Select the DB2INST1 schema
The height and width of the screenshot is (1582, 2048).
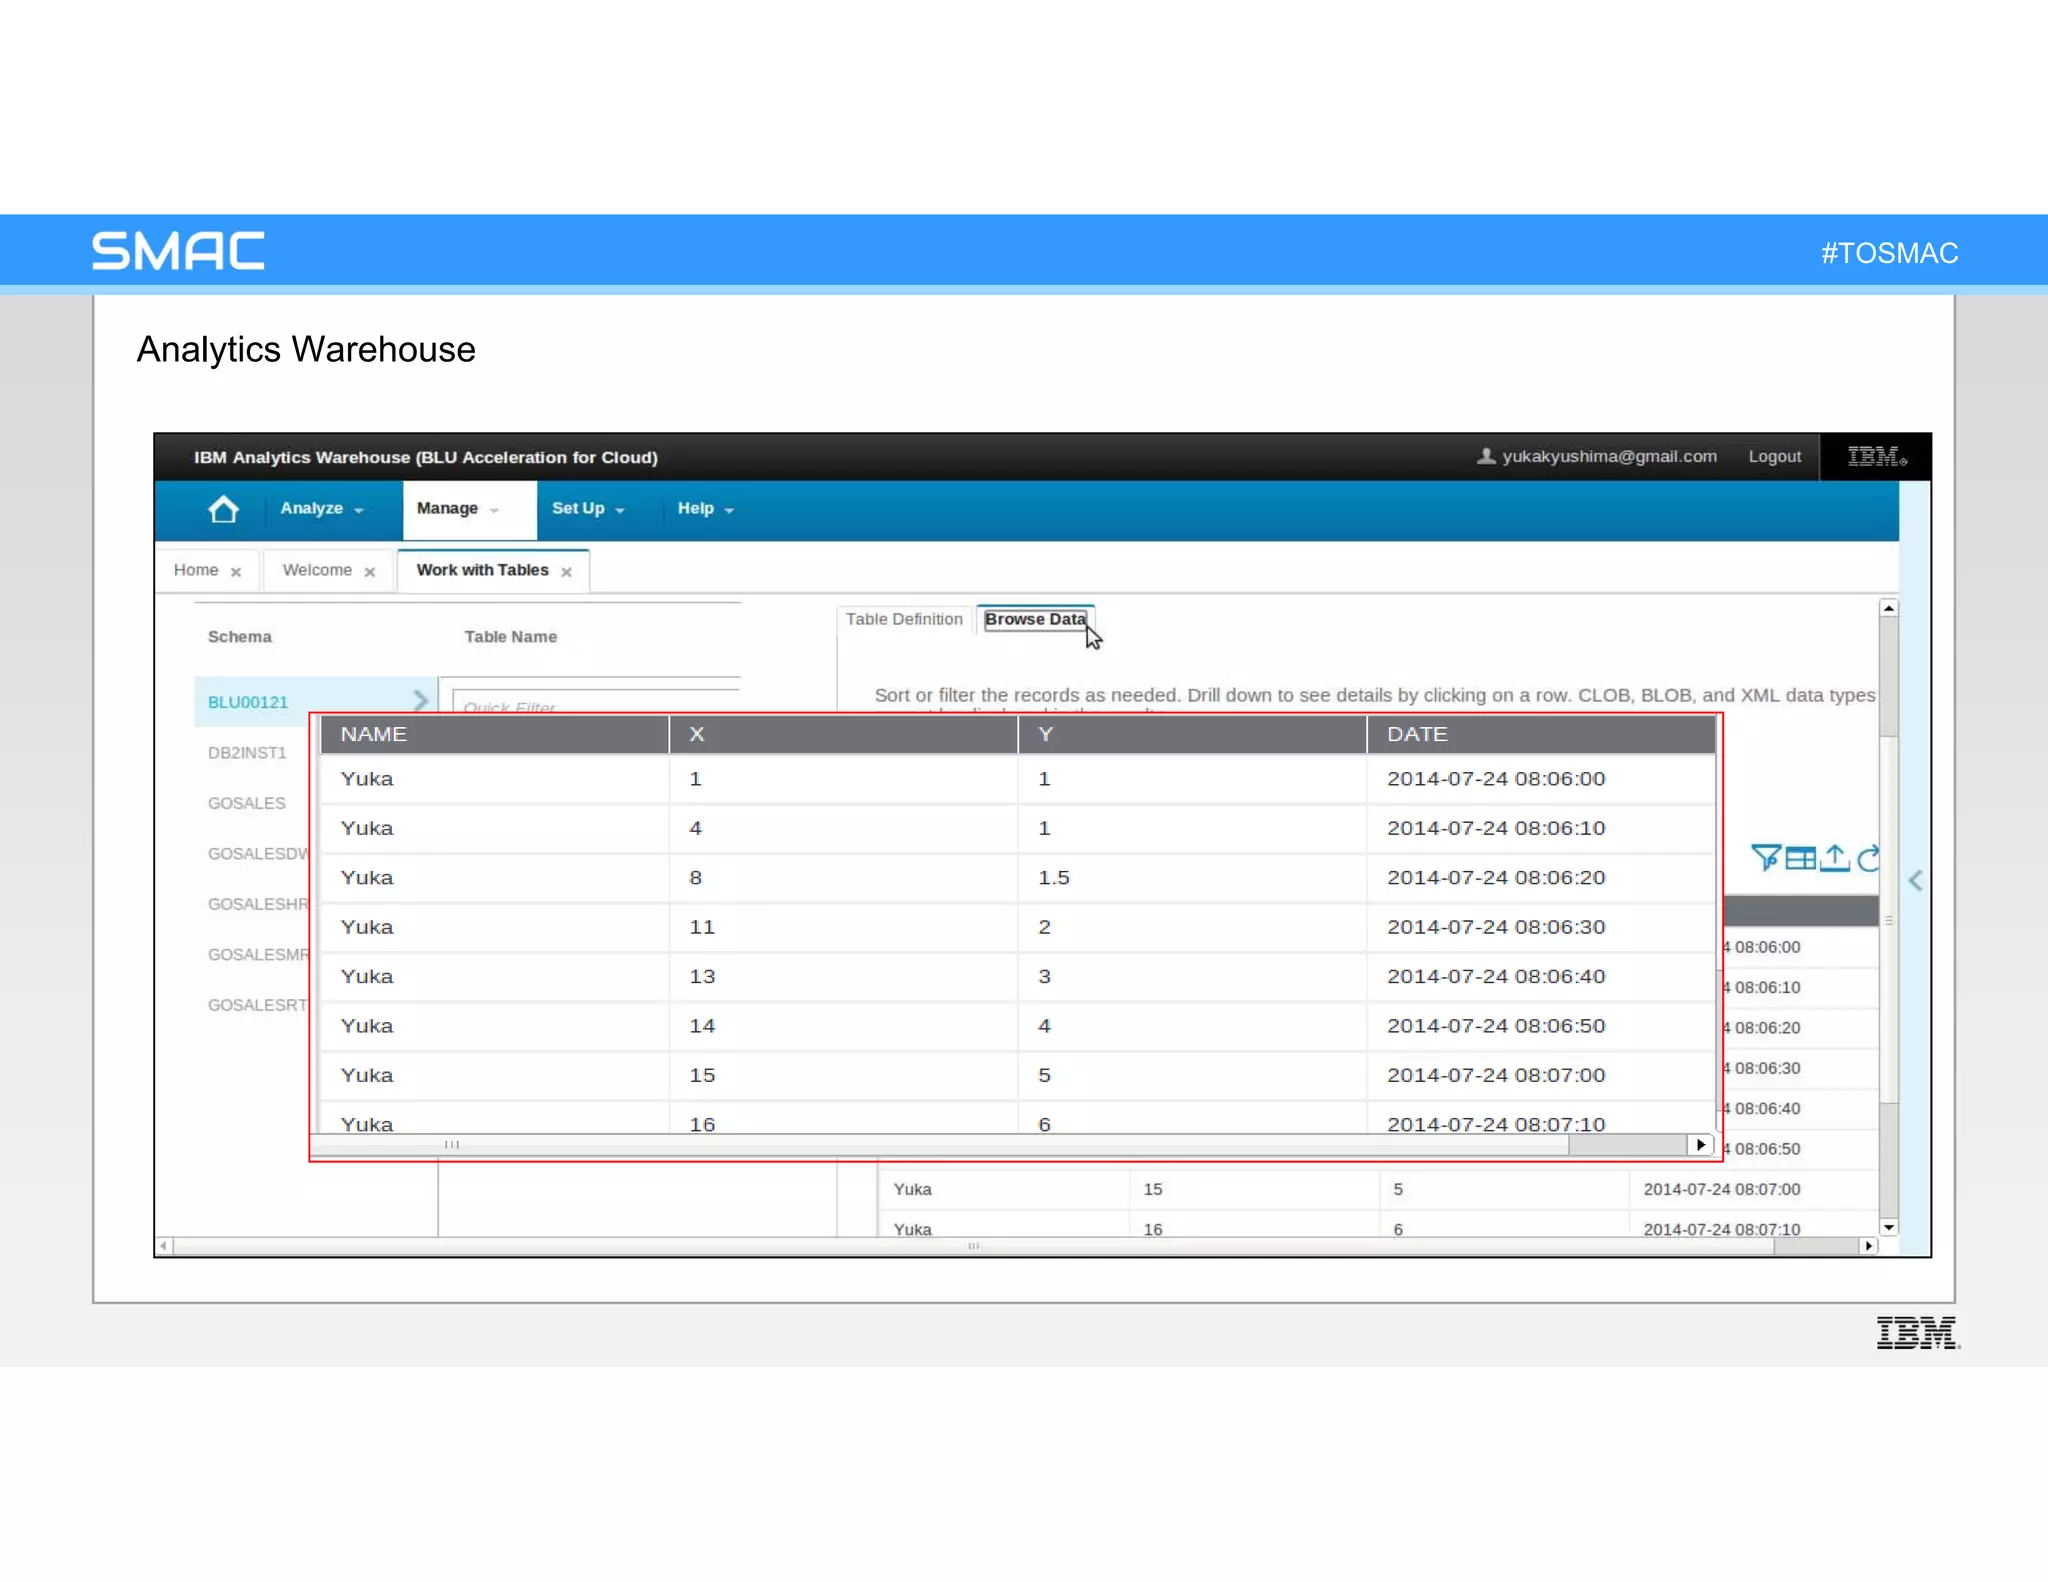[247, 753]
